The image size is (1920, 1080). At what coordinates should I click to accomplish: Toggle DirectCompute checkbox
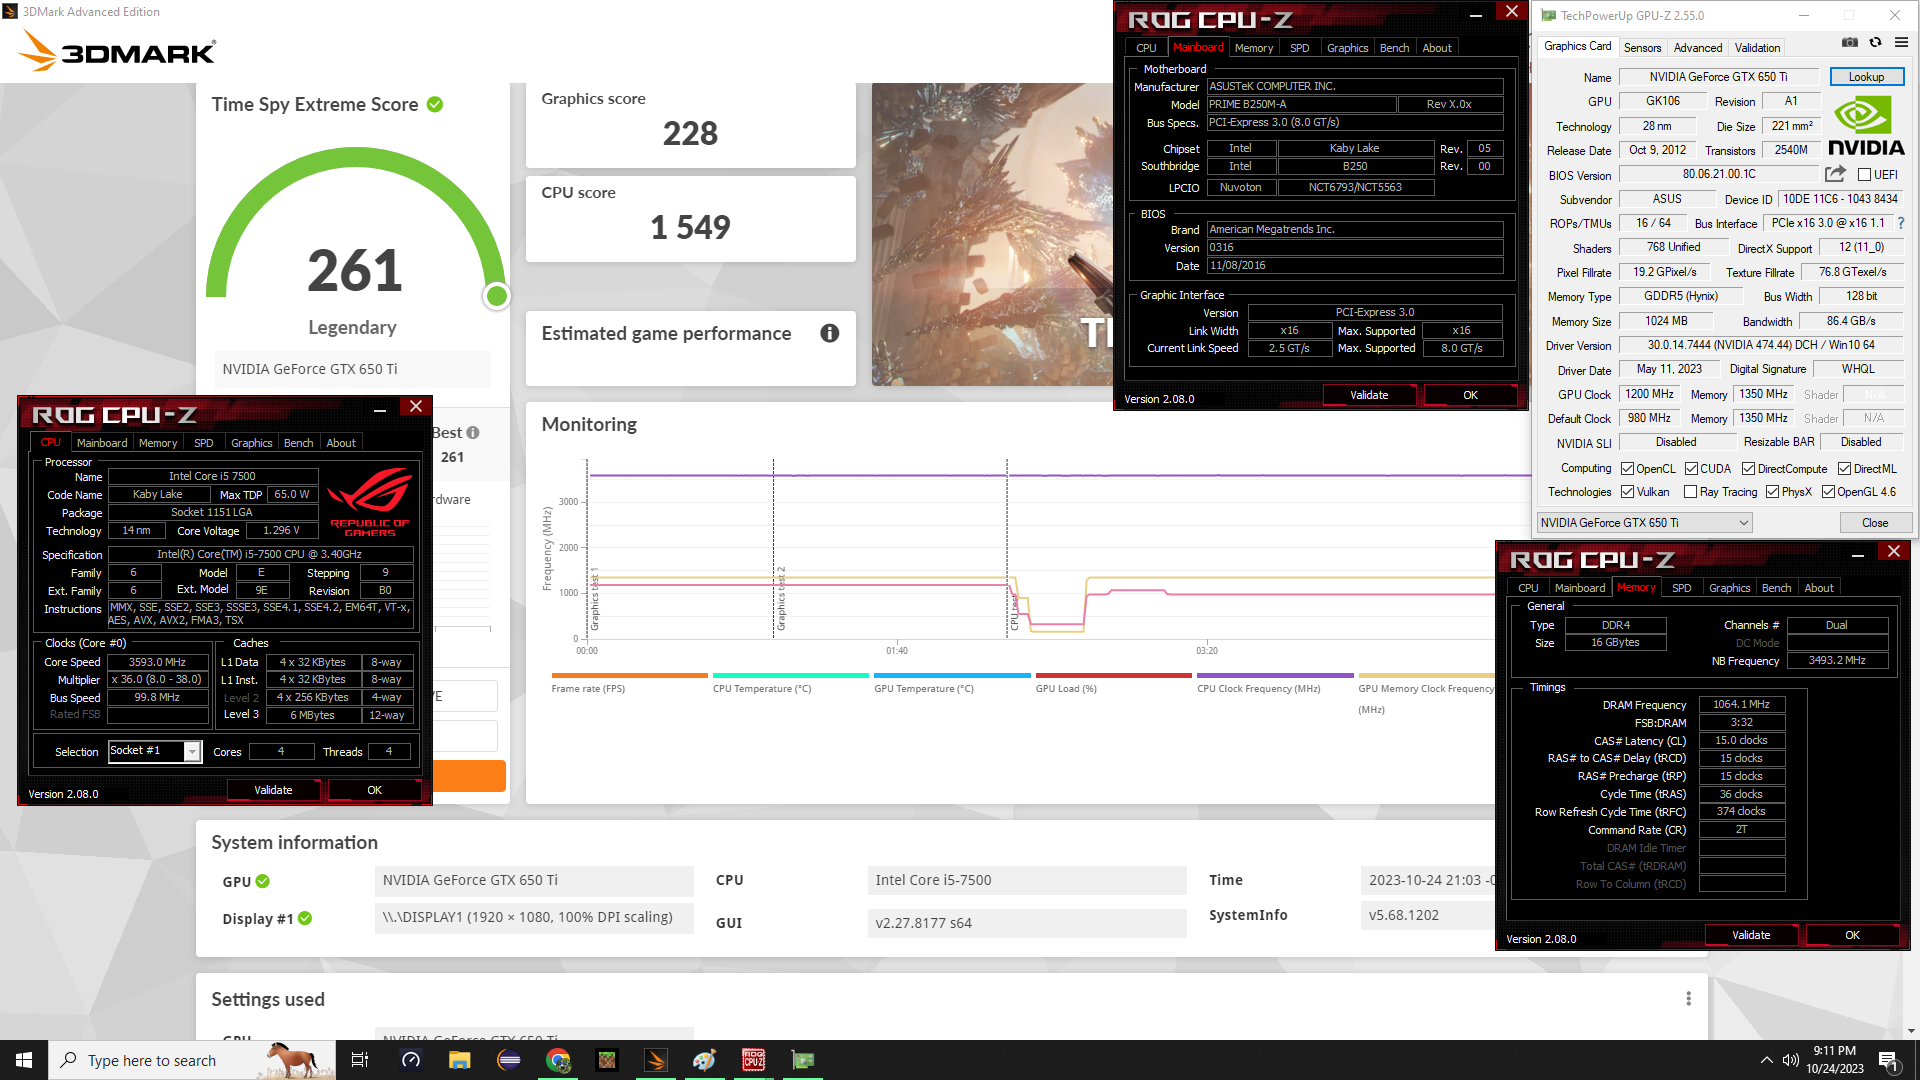[x=1748, y=469]
